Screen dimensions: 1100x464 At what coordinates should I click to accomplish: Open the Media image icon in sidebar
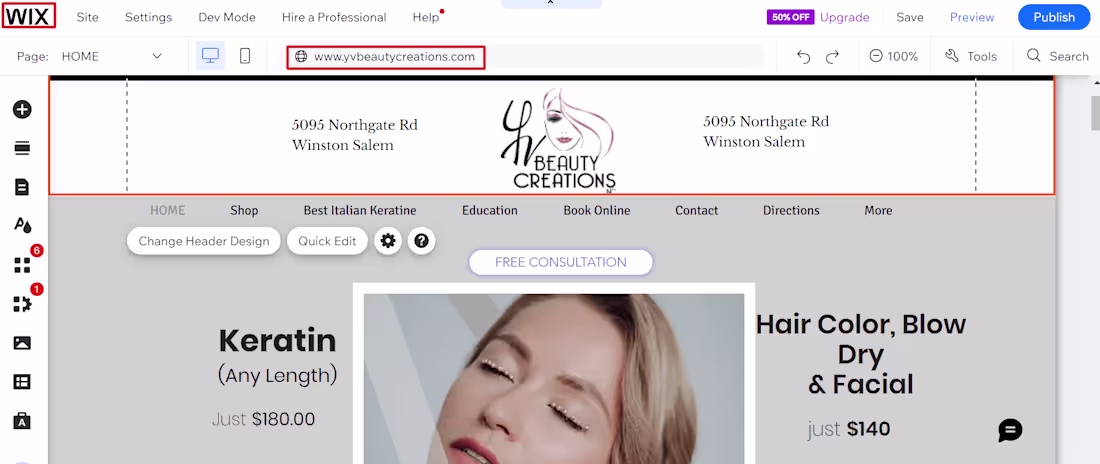pos(22,343)
